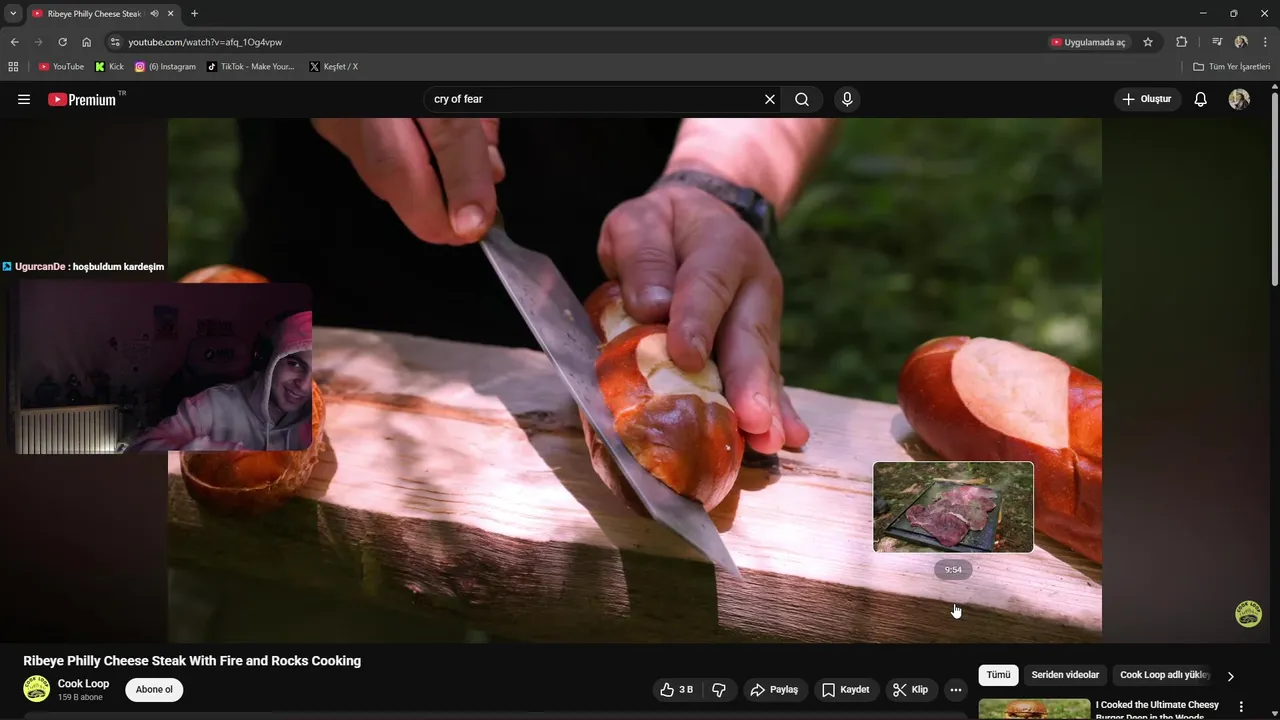Viewport: 1280px width, 720px height.
Task: Select Cook Loop adlı yükleyen chip
Action: (x=1164, y=675)
